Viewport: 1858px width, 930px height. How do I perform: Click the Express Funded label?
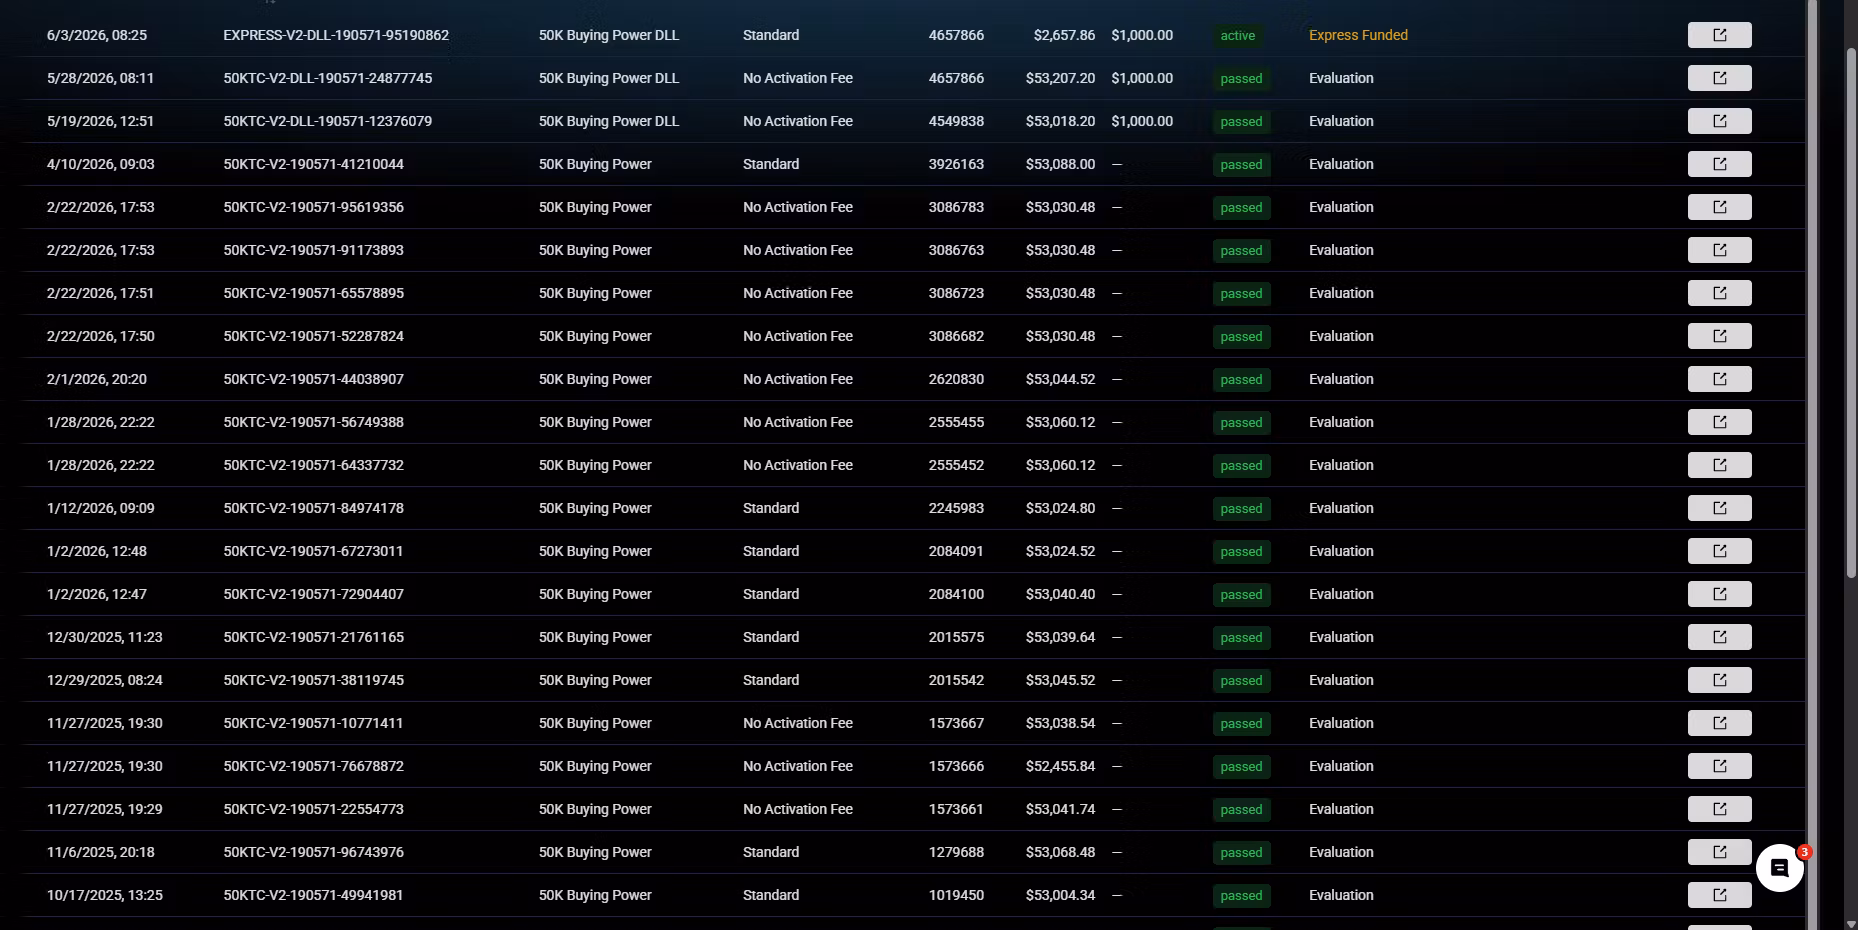coord(1358,35)
